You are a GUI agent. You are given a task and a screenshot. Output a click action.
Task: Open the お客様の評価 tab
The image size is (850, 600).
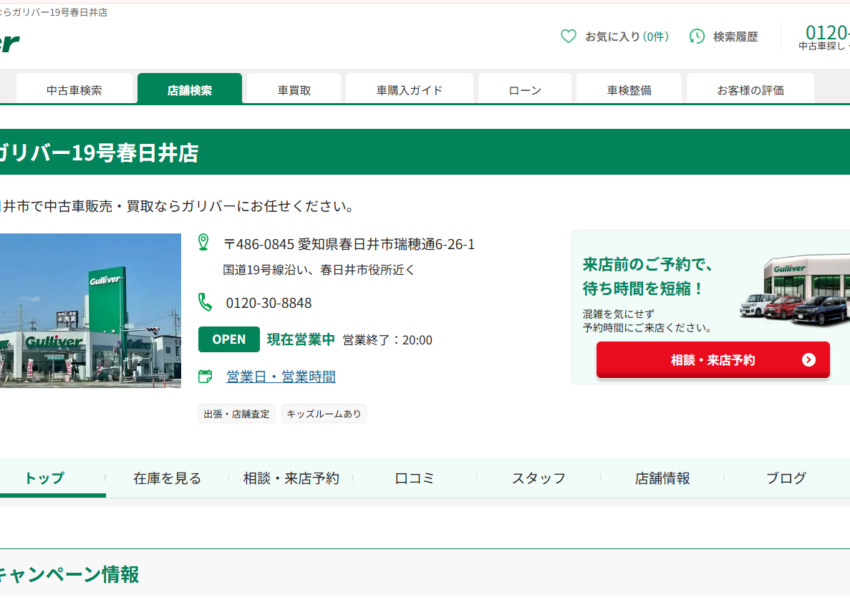click(x=750, y=89)
